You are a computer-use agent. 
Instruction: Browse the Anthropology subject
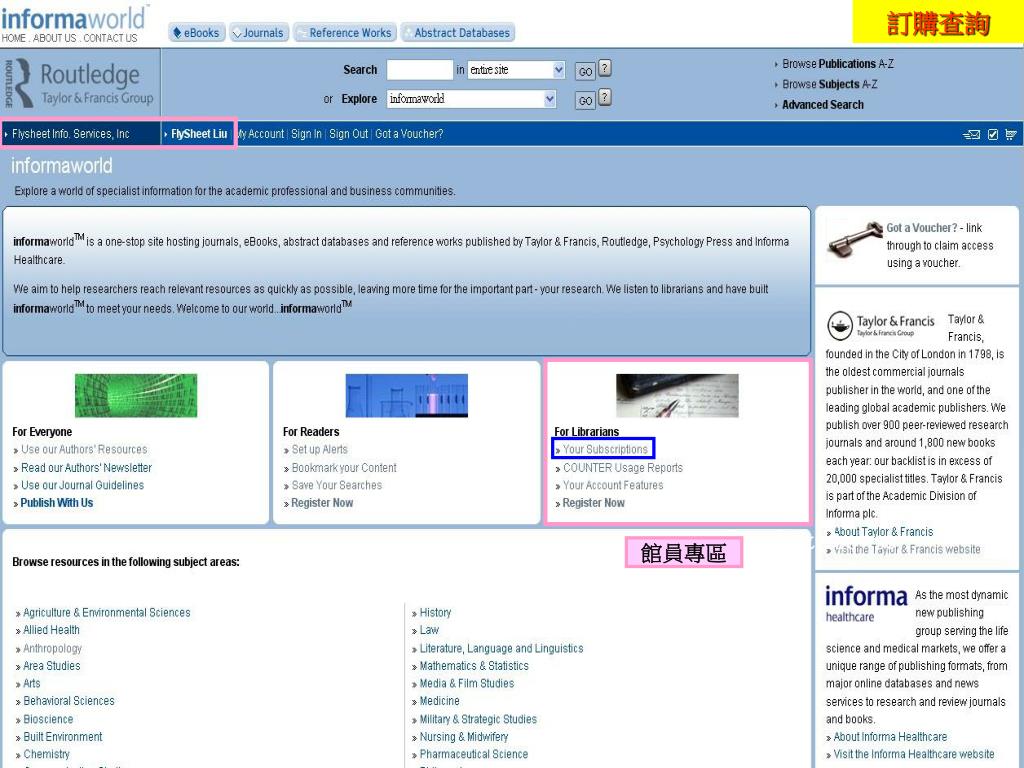click(x=52, y=648)
